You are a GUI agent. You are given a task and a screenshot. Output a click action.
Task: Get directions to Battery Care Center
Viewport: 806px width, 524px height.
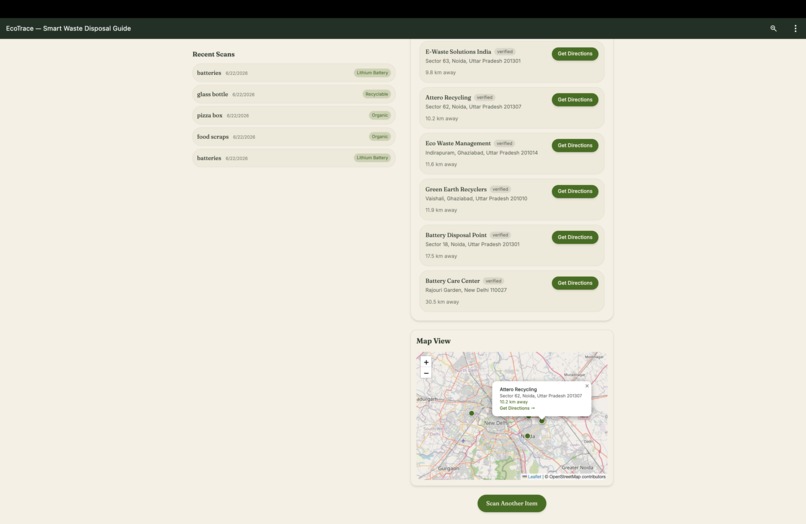click(575, 283)
